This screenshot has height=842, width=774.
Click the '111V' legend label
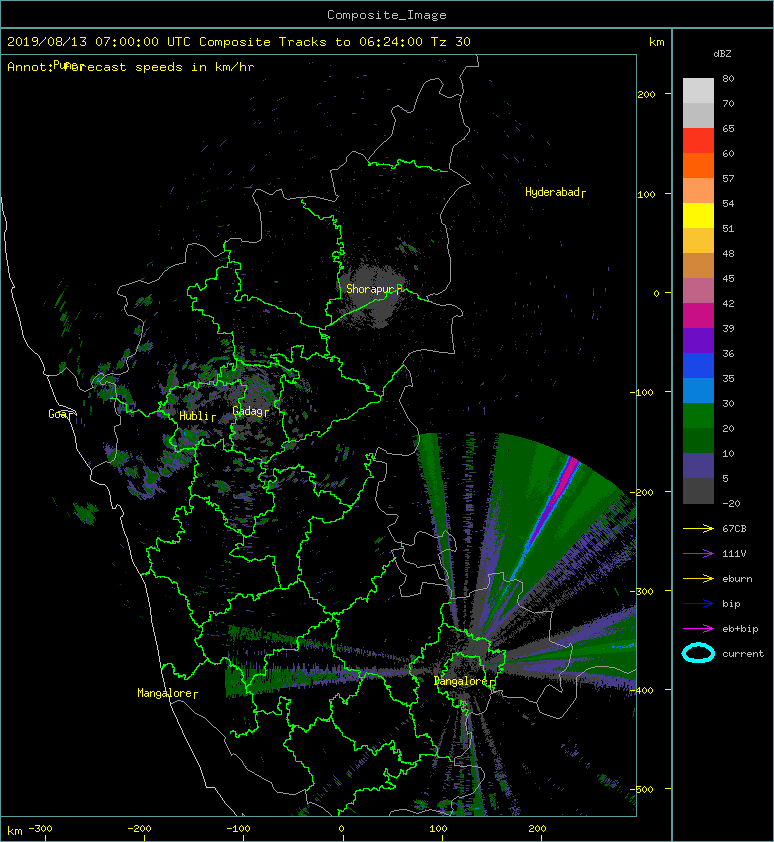click(734, 554)
